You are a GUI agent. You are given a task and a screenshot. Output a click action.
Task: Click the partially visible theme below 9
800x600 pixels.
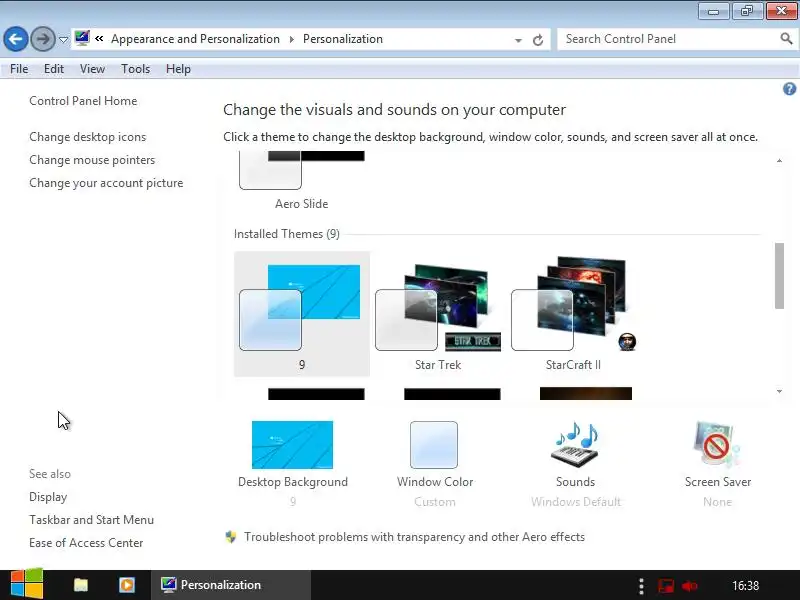coord(316,394)
